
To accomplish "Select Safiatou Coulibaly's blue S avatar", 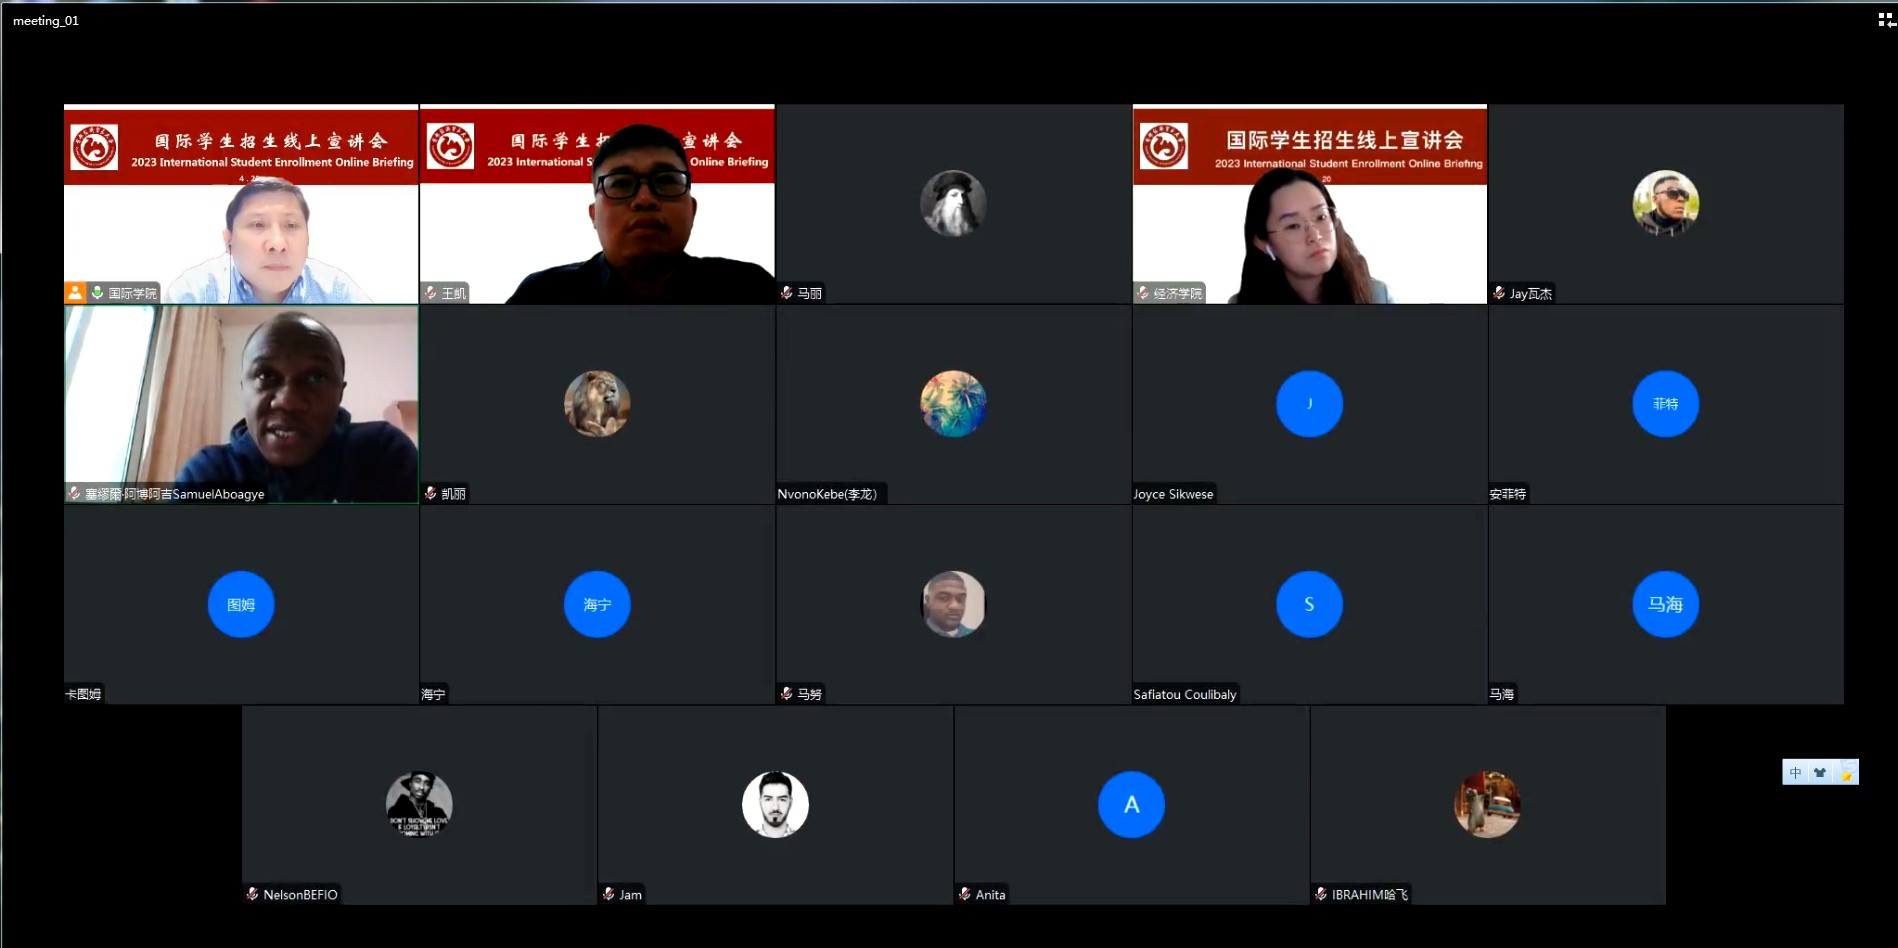I will click(1309, 604).
